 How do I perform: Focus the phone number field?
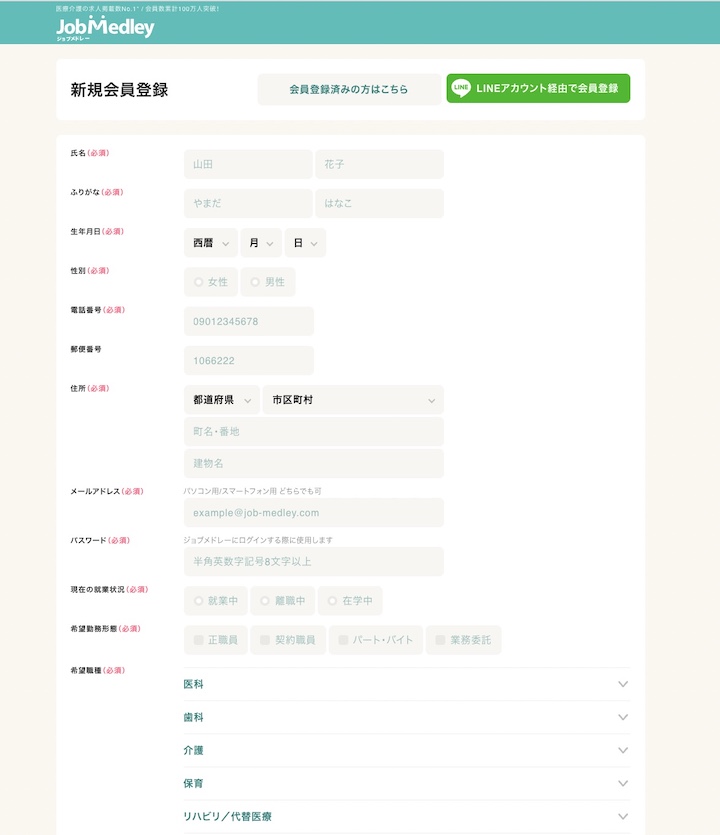tap(248, 322)
